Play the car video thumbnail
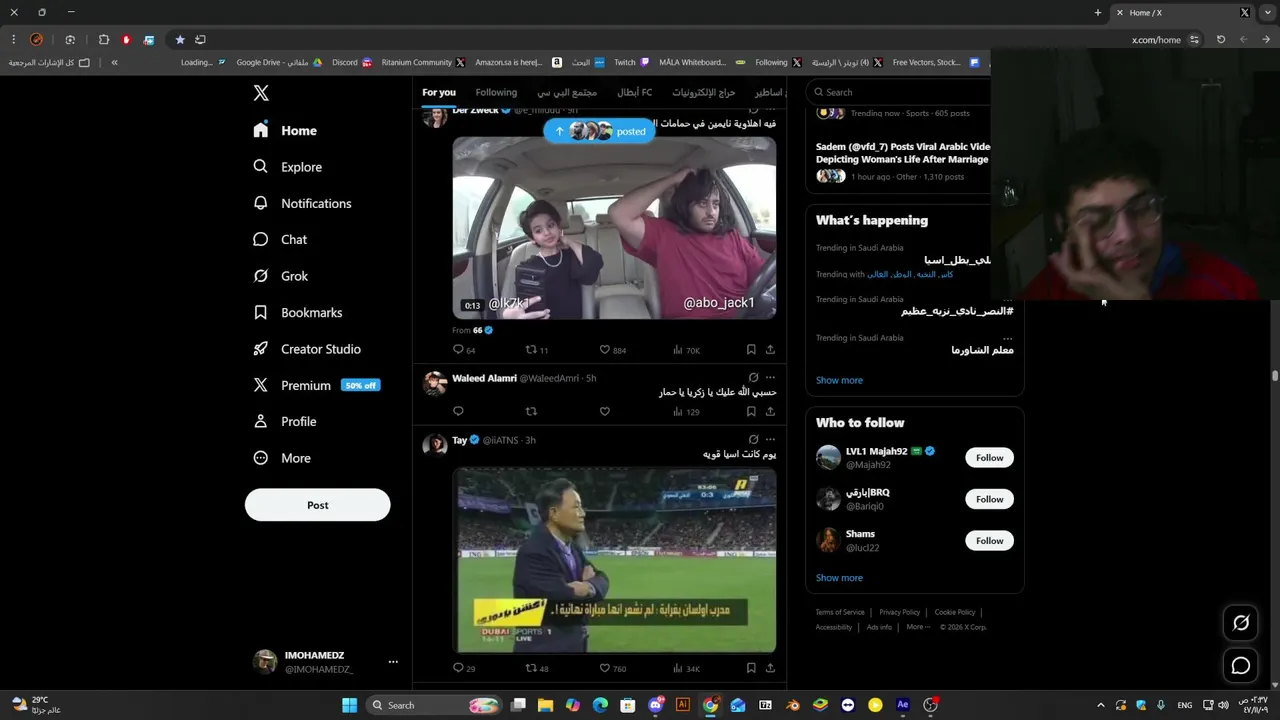The width and height of the screenshot is (1280, 720). coord(614,228)
